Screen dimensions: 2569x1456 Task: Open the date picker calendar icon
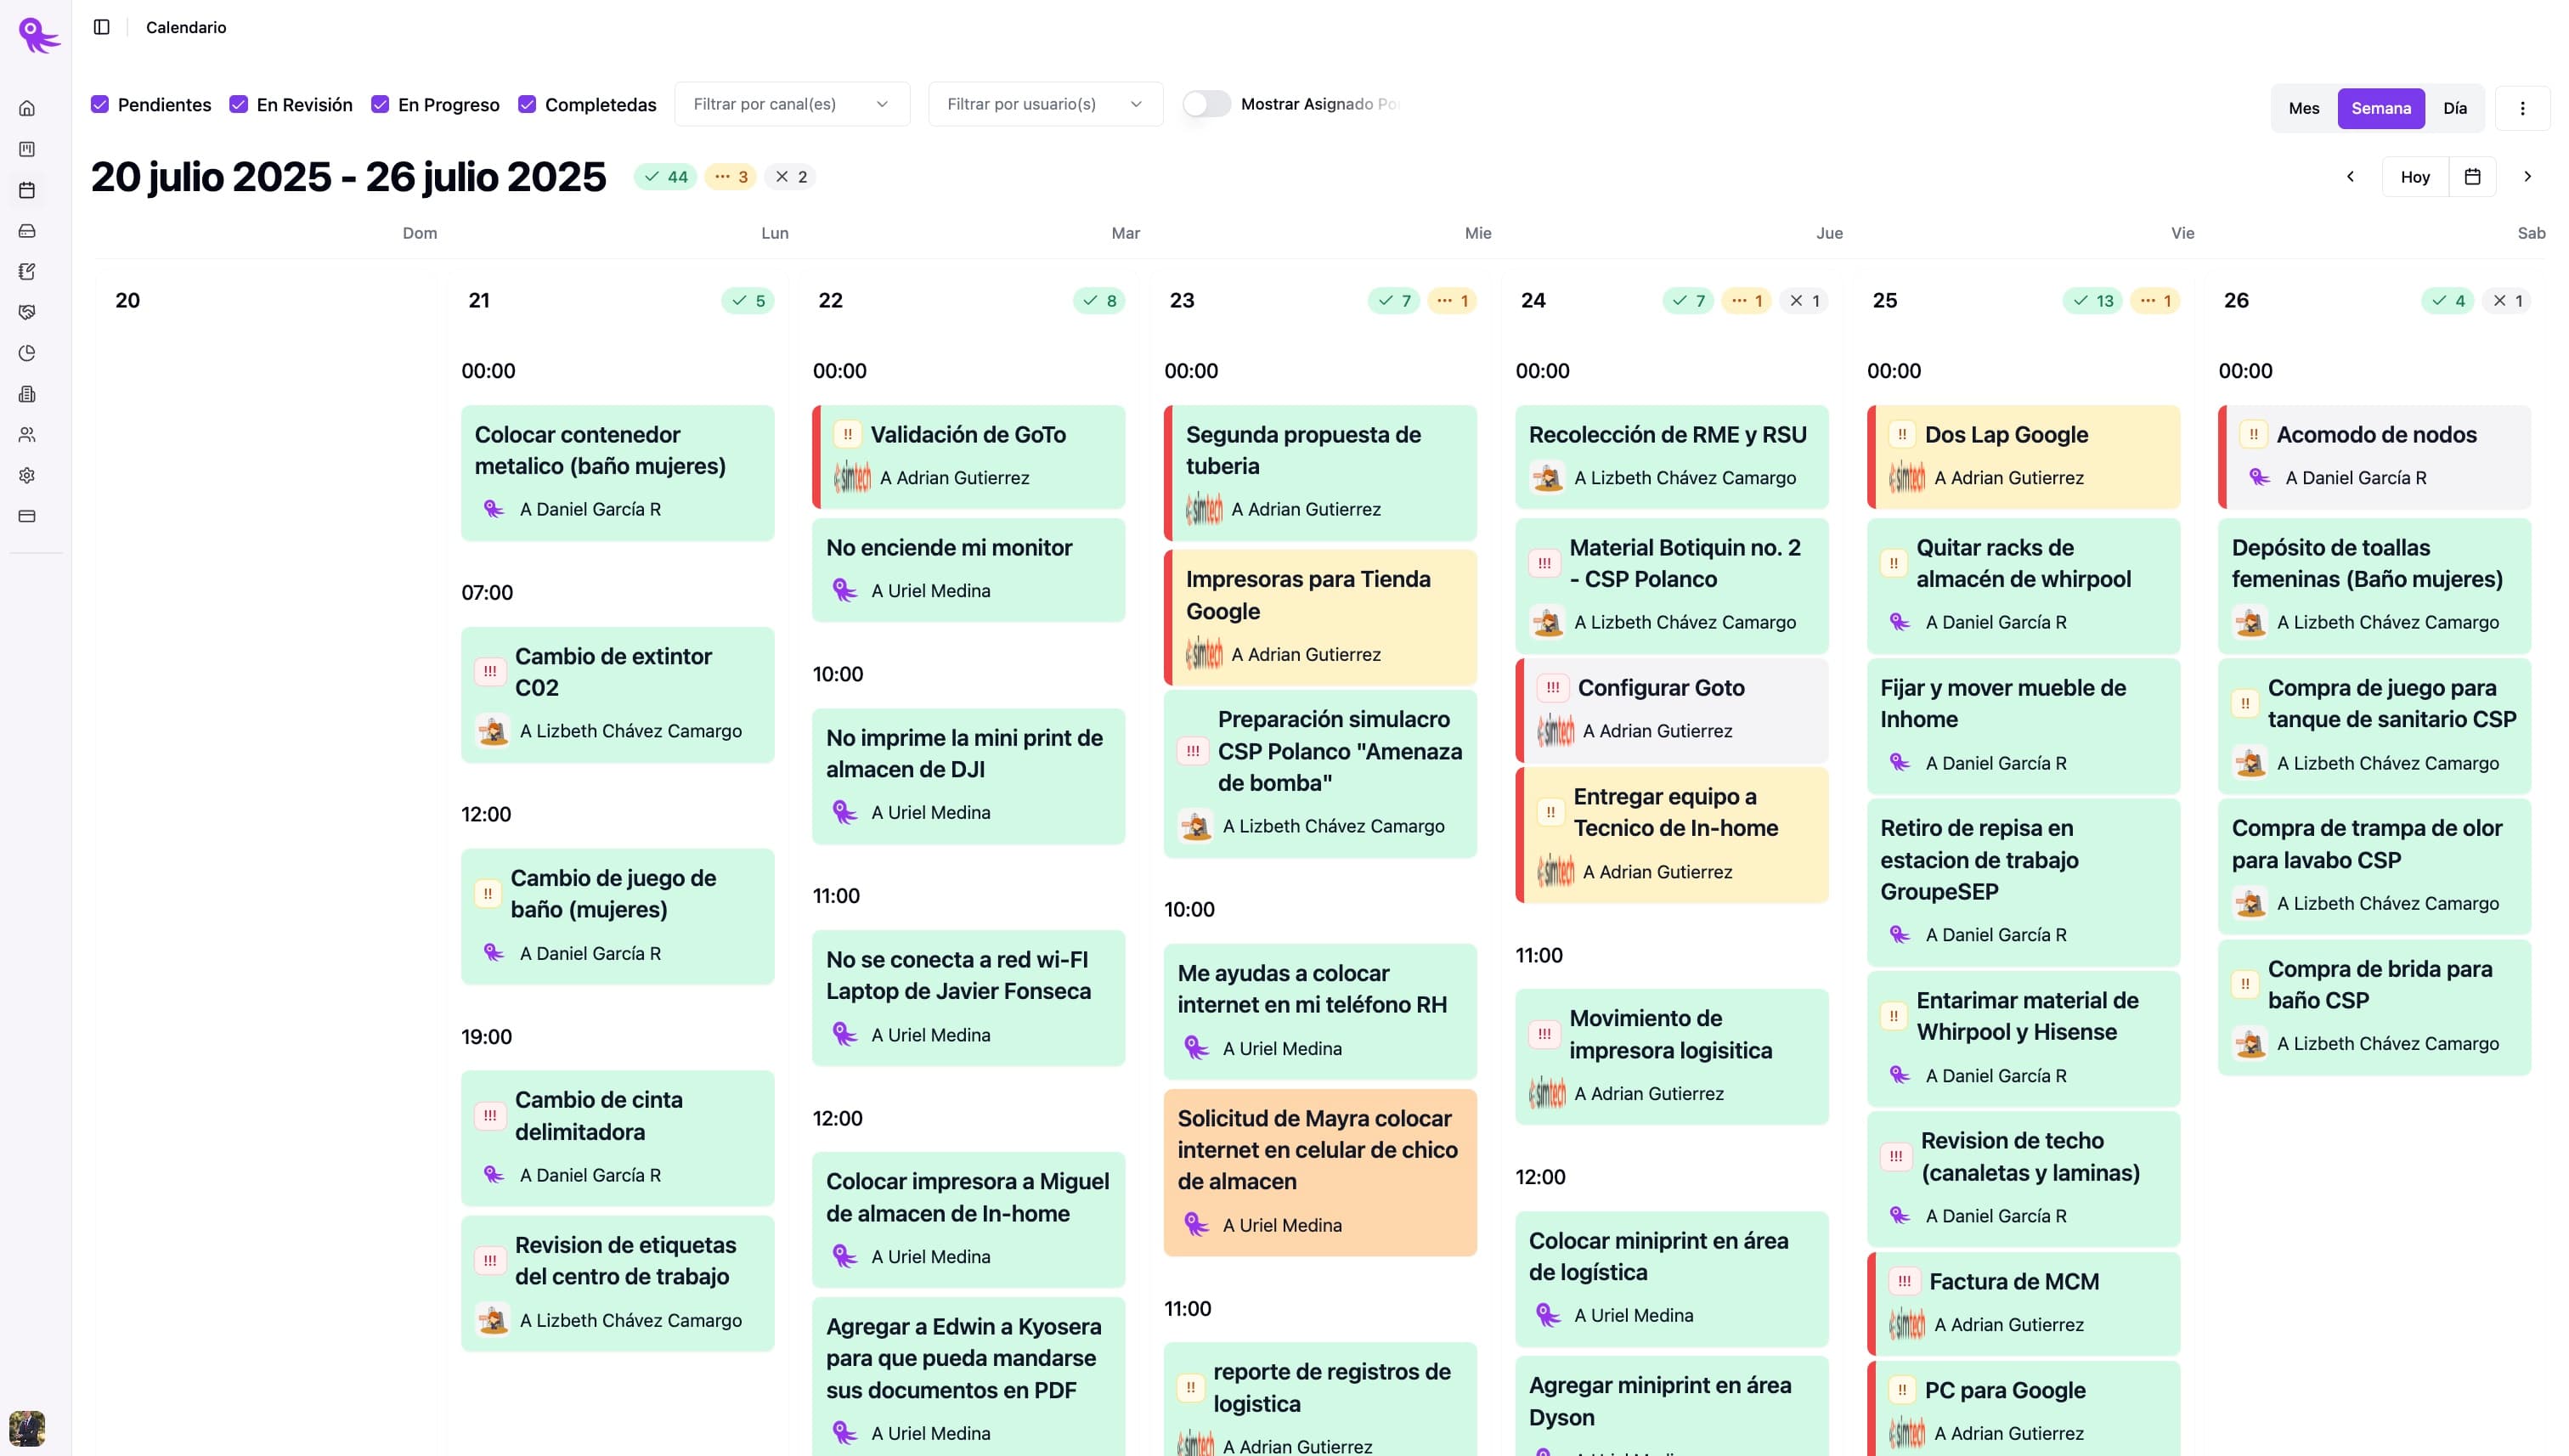2472,177
